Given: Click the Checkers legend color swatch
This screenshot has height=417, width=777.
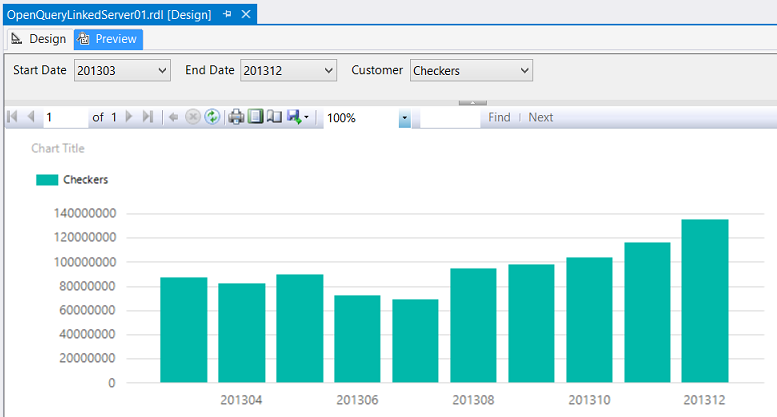Looking at the screenshot, I should 46,180.
